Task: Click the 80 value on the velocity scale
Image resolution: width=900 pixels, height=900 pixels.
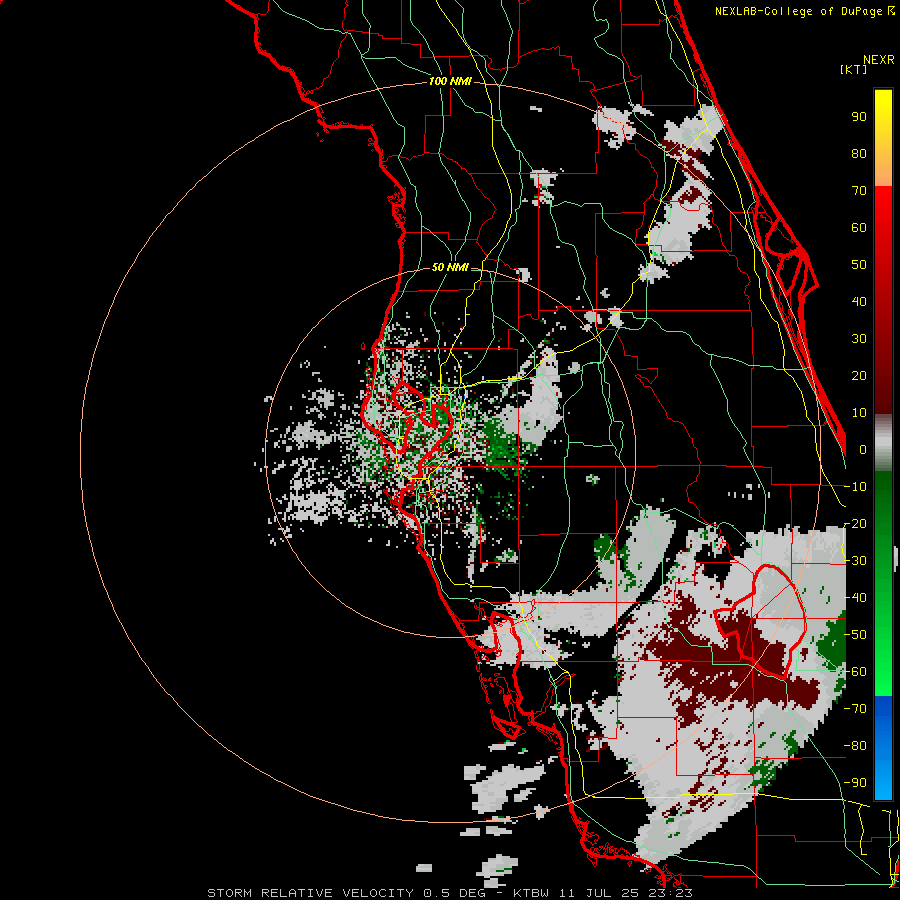Action: coord(859,153)
